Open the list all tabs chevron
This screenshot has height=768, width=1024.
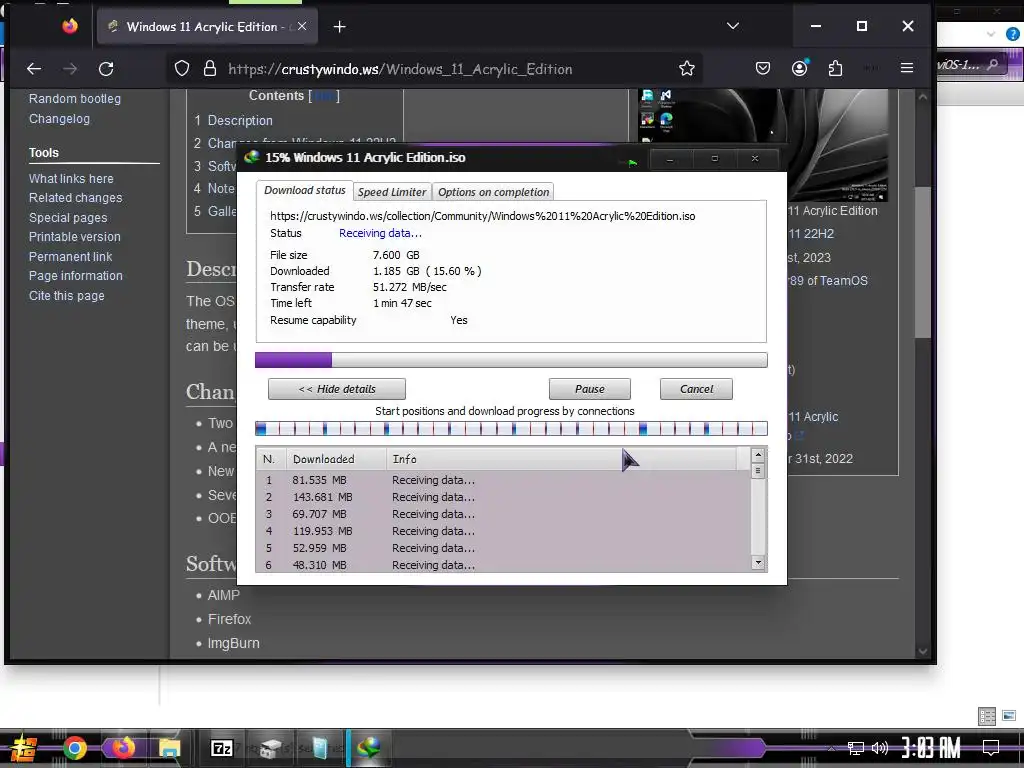coord(733,26)
